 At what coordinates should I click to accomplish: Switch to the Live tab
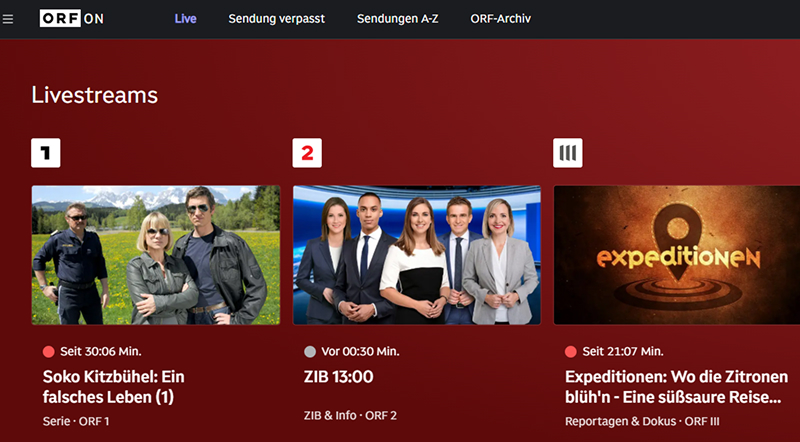[185, 19]
